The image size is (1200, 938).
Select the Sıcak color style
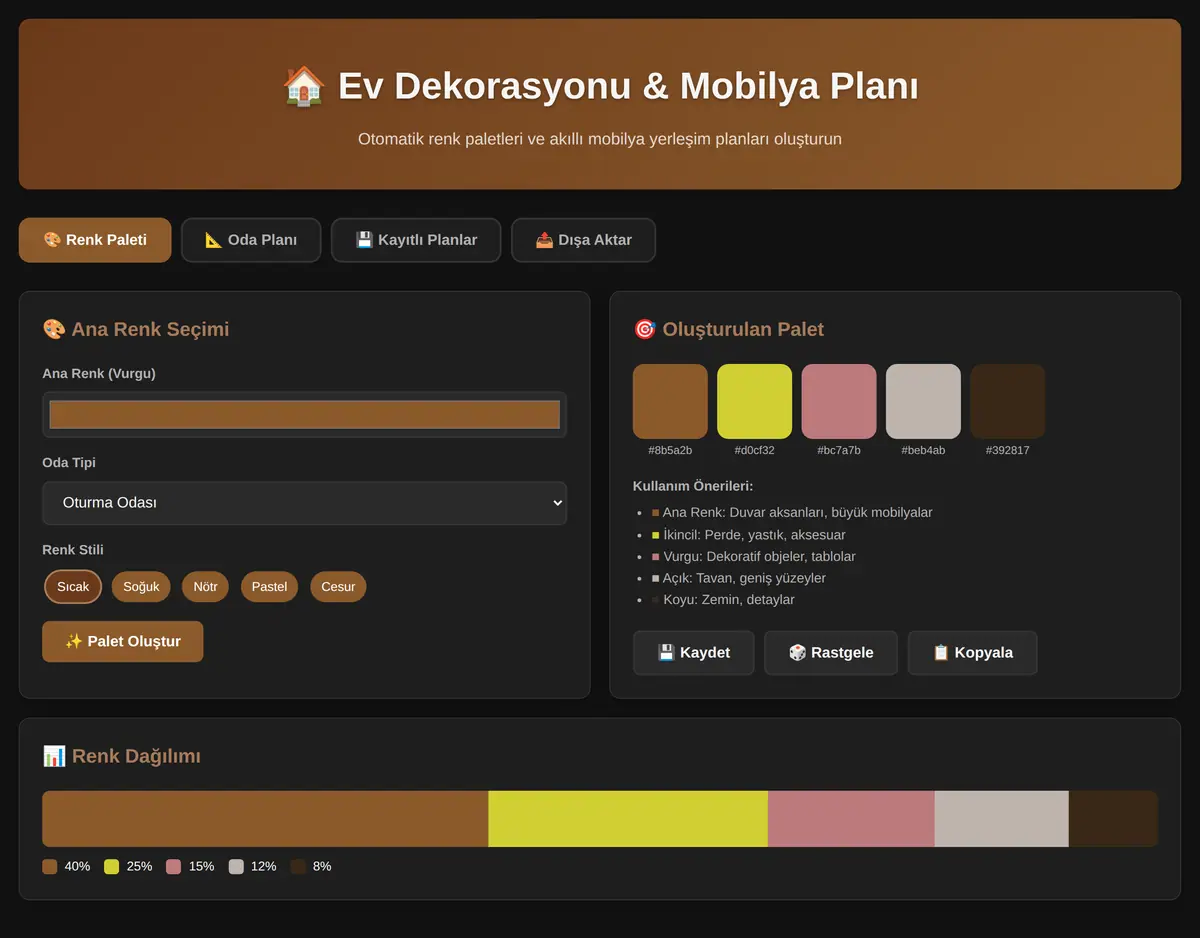click(73, 587)
